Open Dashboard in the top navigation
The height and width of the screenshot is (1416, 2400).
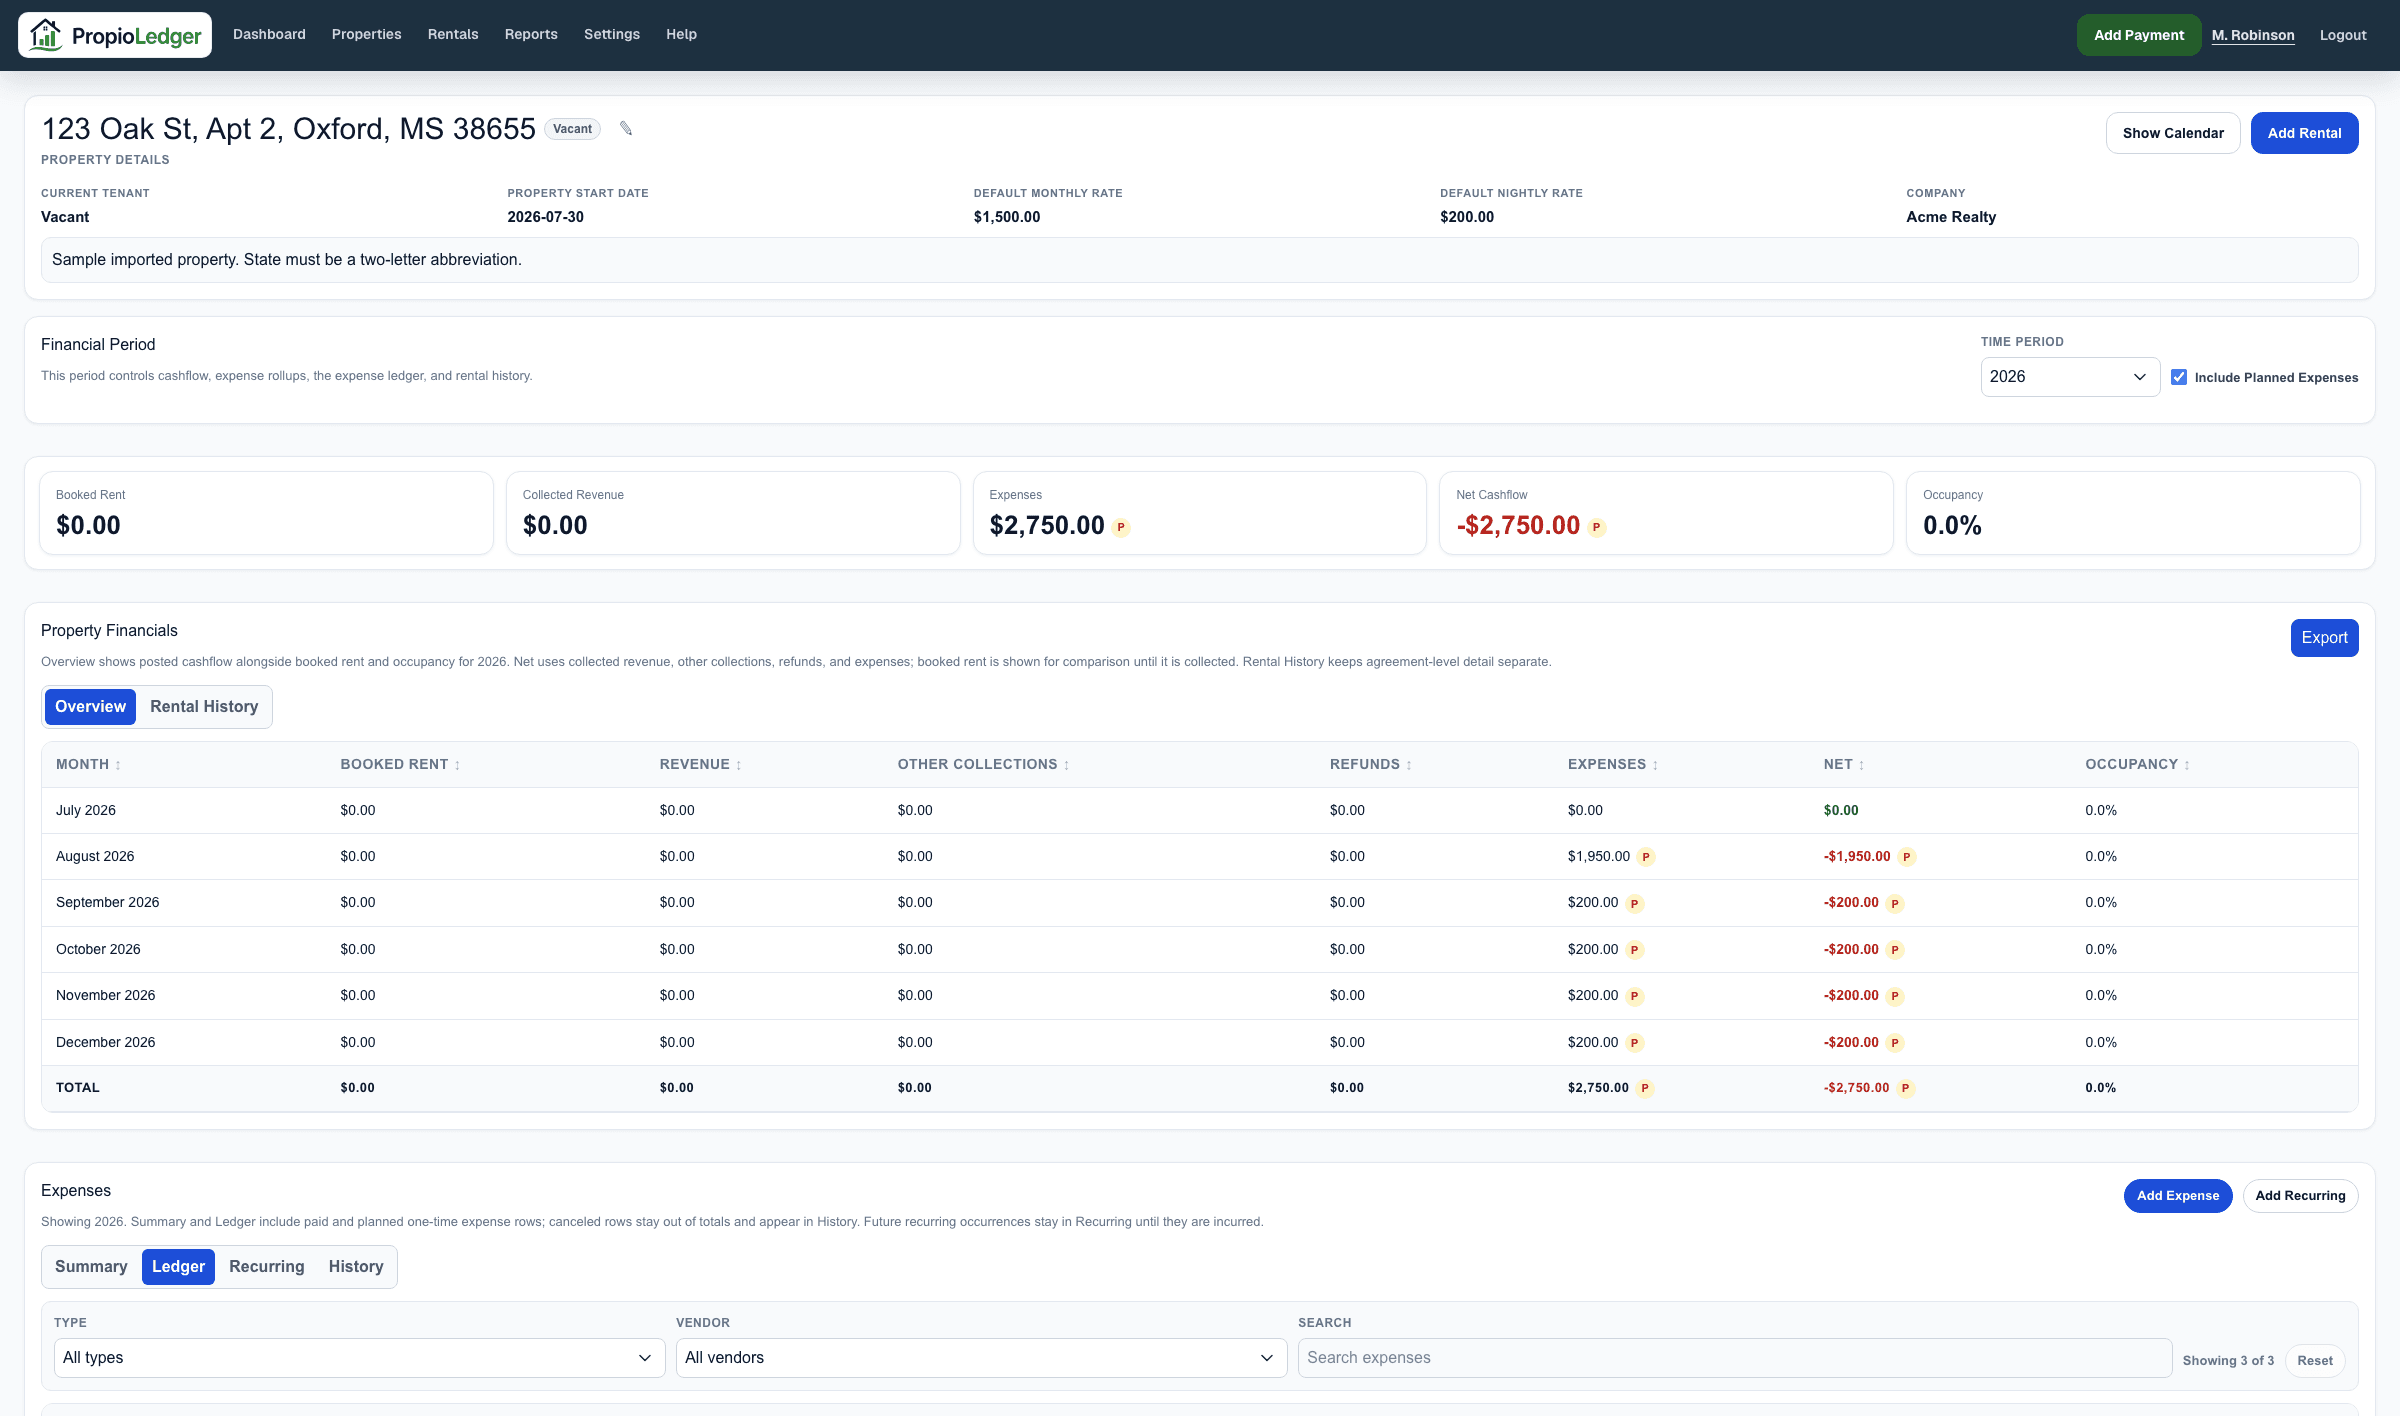point(269,34)
